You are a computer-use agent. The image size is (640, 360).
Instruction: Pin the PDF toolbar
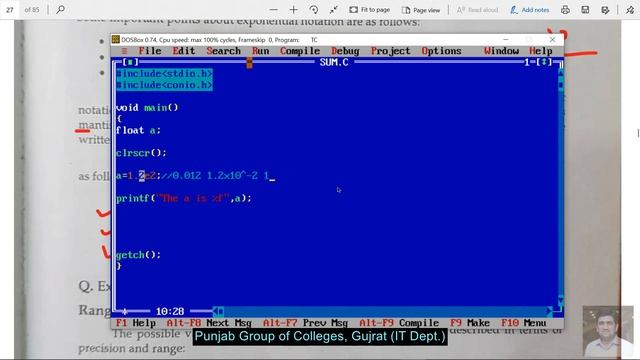(x=630, y=10)
